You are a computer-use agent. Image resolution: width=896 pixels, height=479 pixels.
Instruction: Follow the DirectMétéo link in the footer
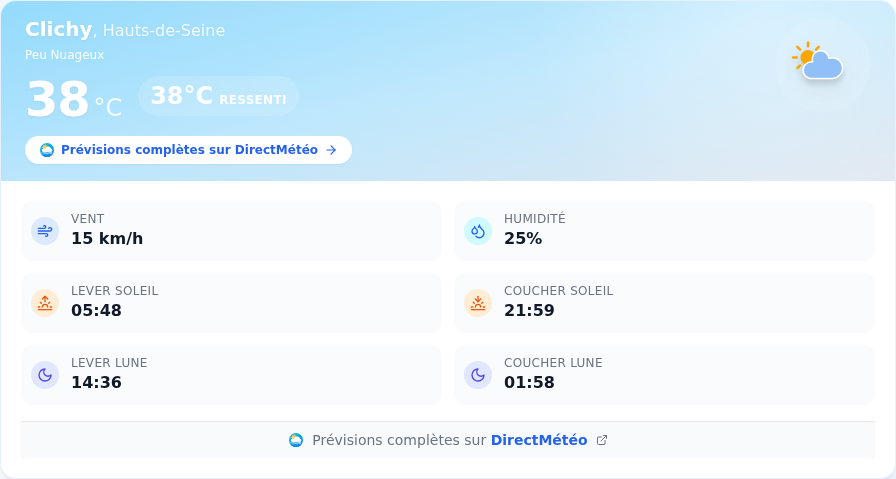[539, 440]
